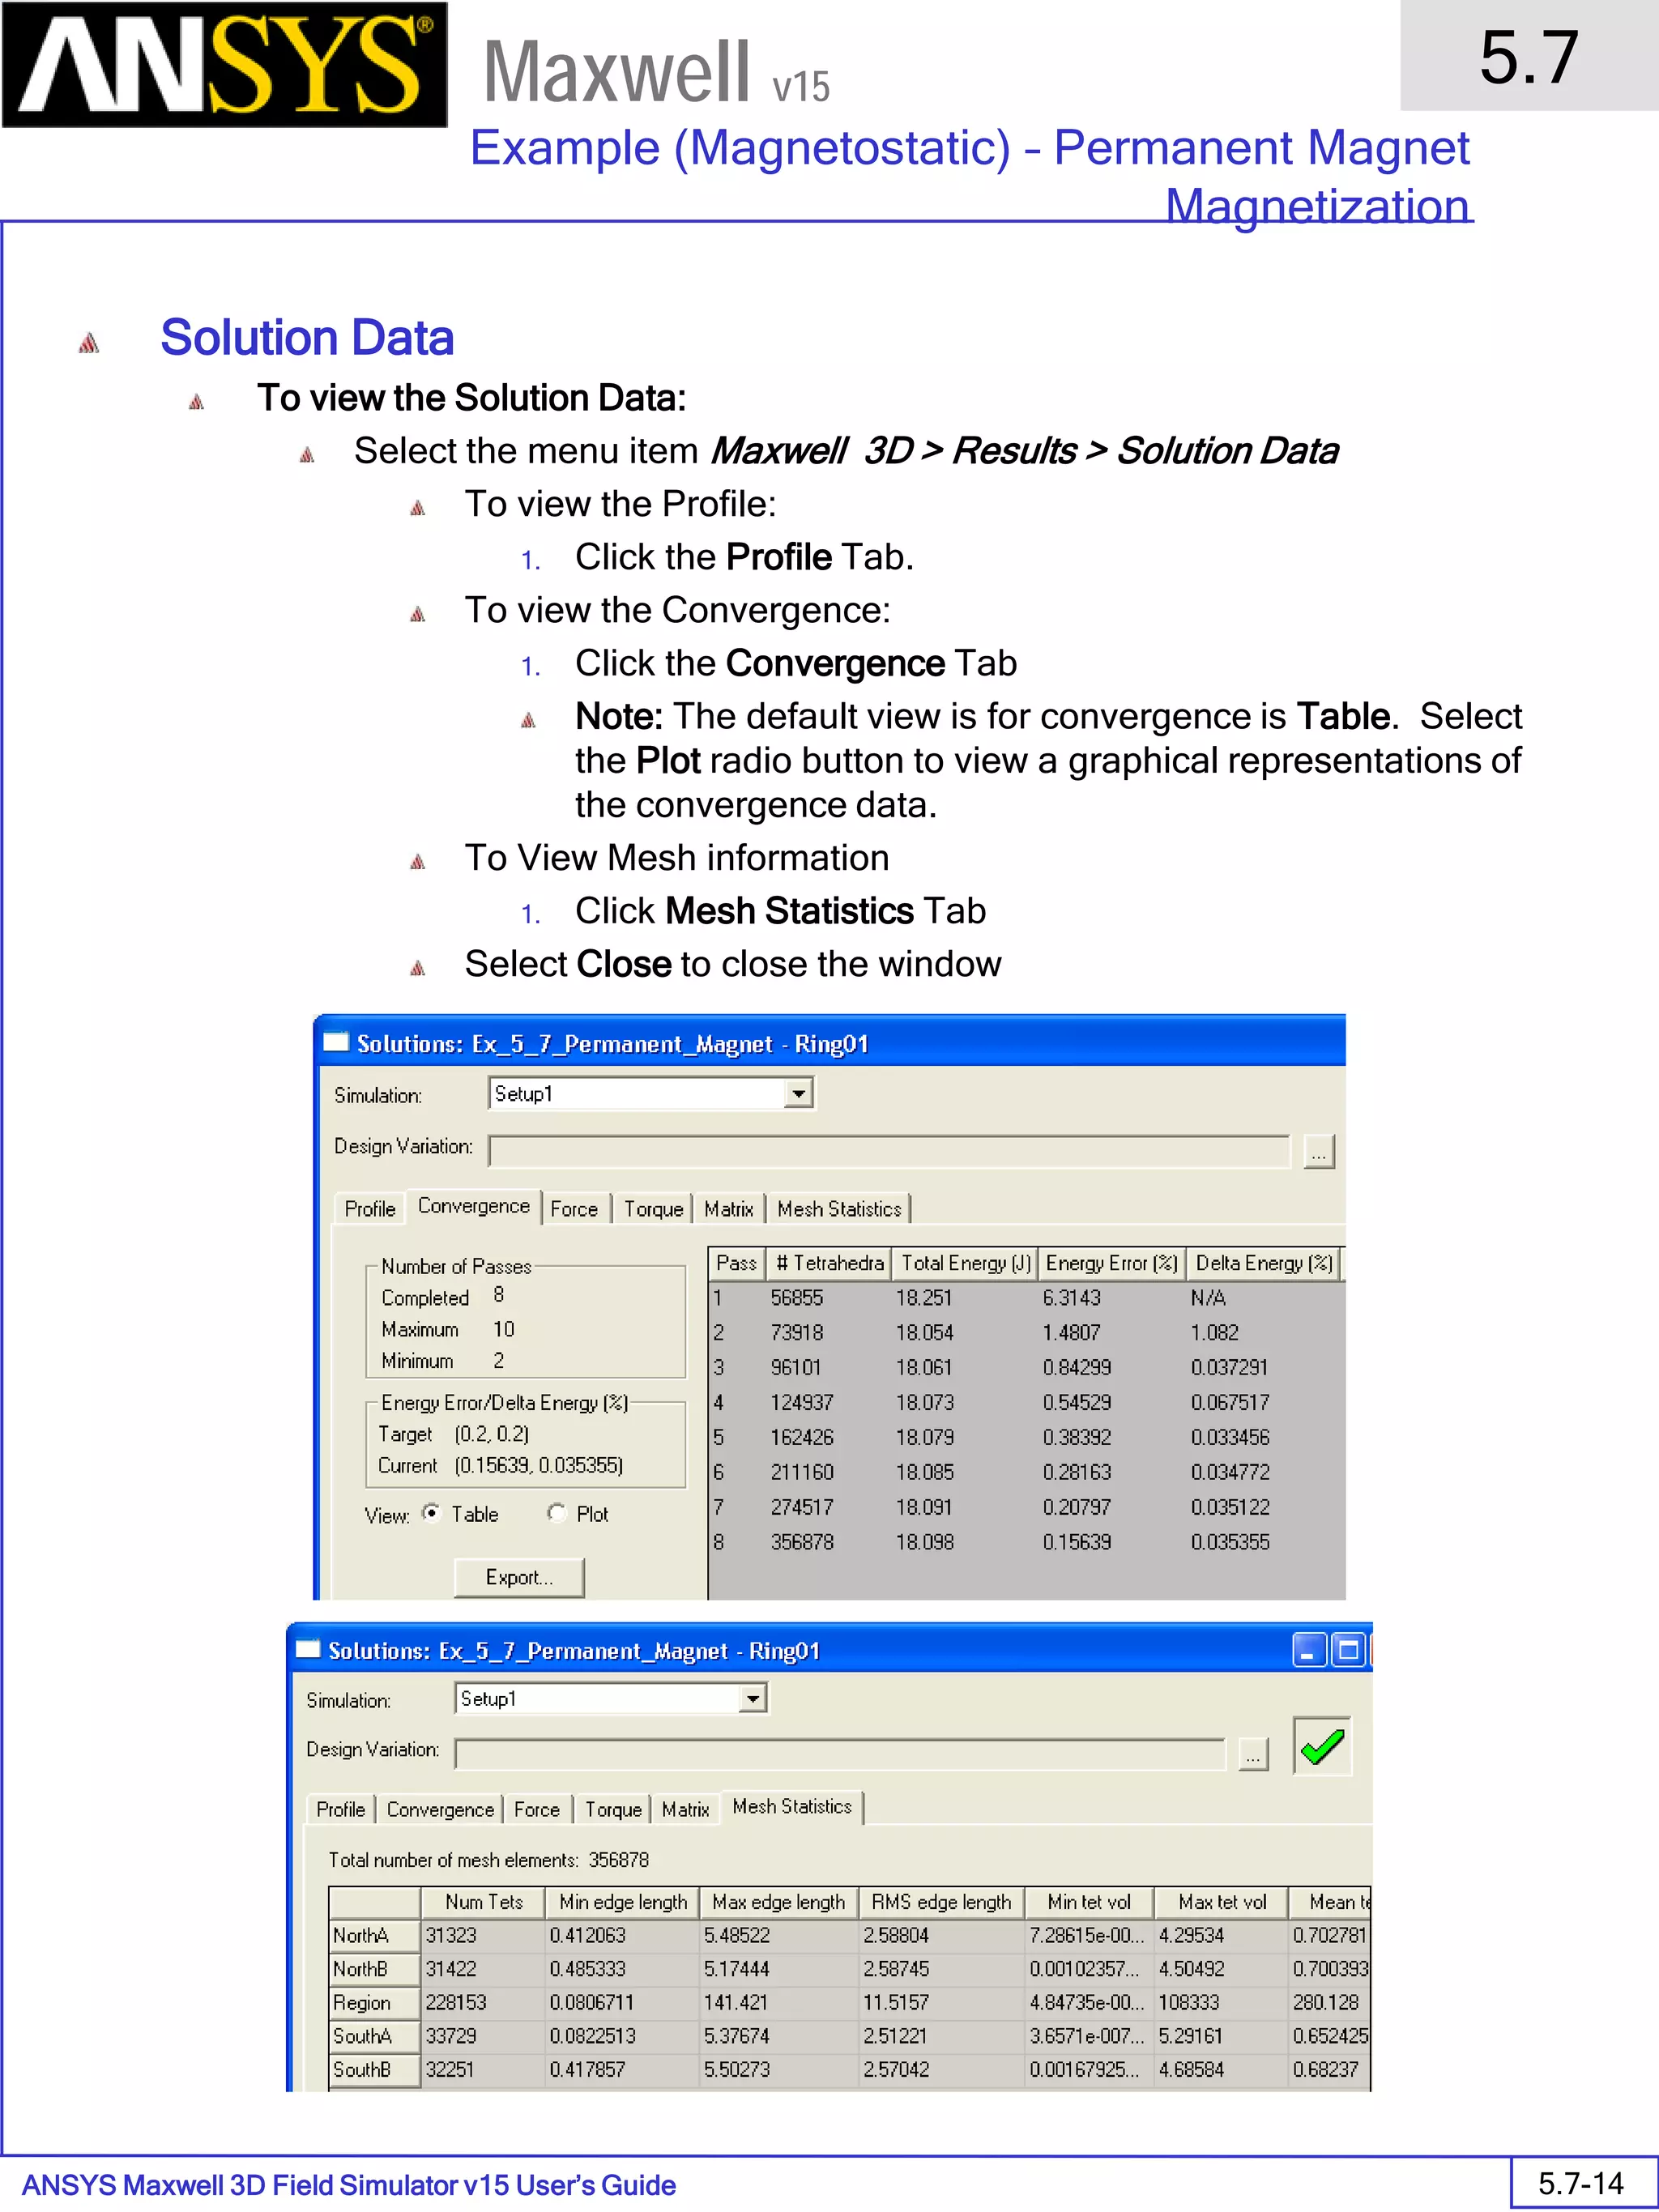Select the Plot view radio button
Image resolution: width=1659 pixels, height=2212 pixels.
tap(557, 1512)
